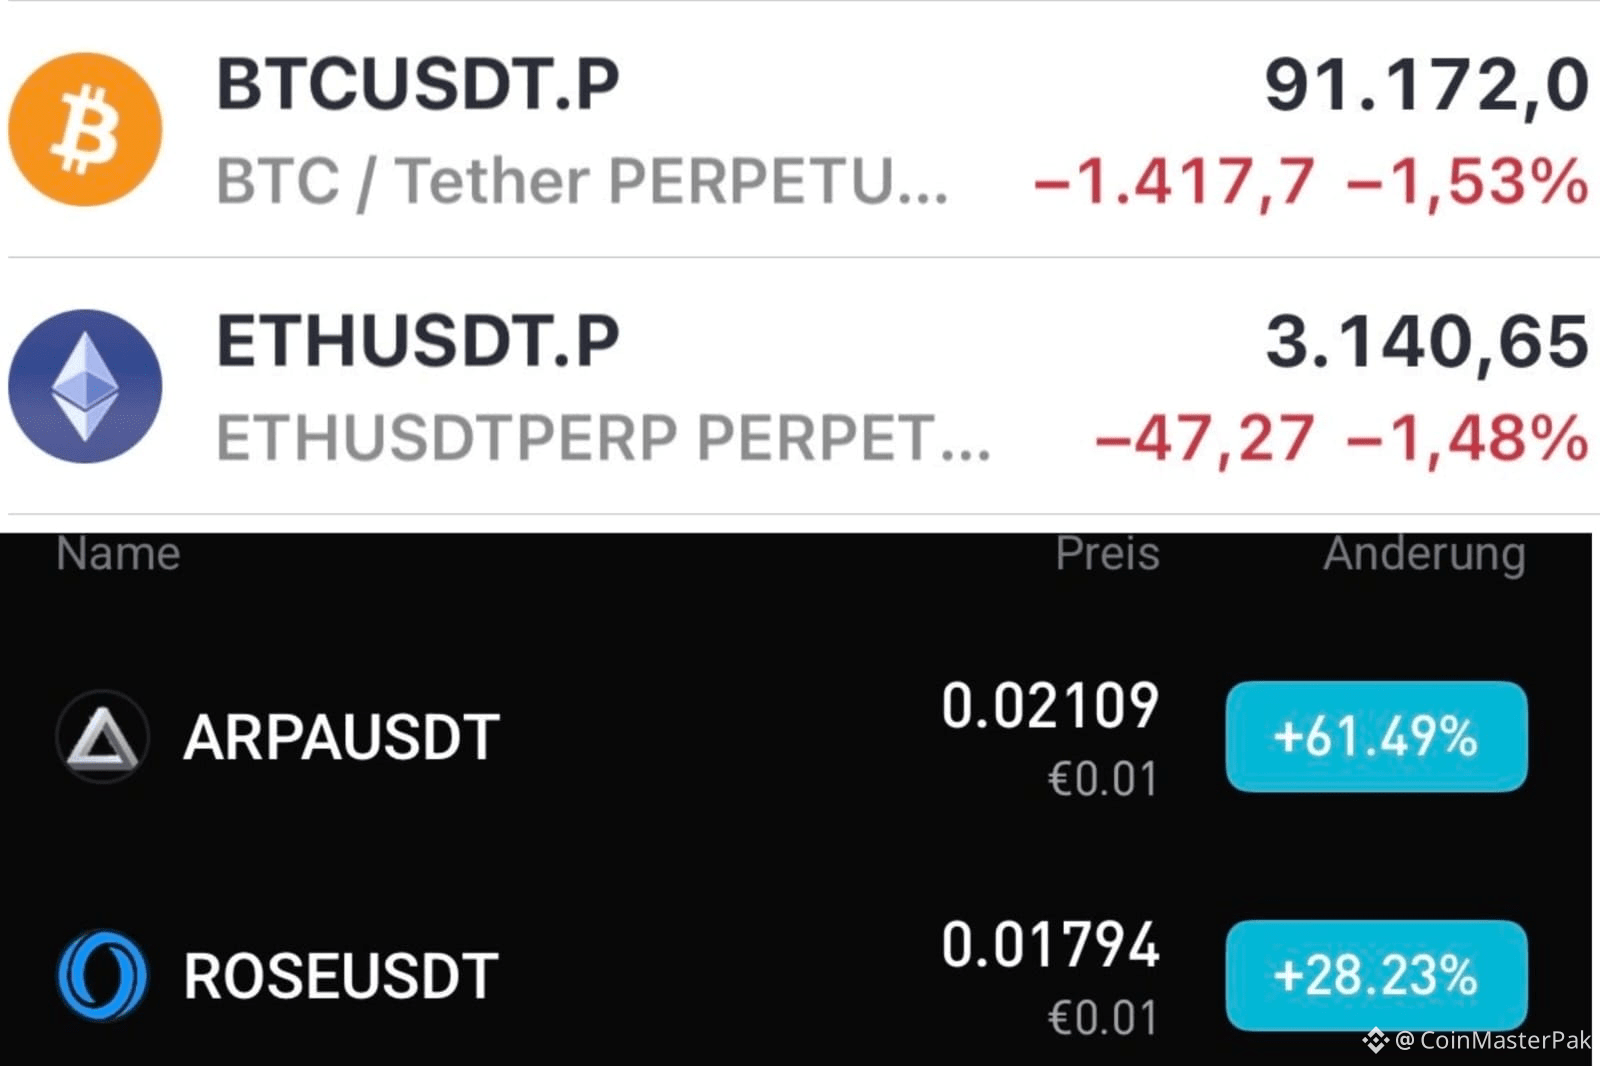This screenshot has height=1066, width=1600.
Task: Click the ROSE circular coin icon
Action: [x=100, y=973]
